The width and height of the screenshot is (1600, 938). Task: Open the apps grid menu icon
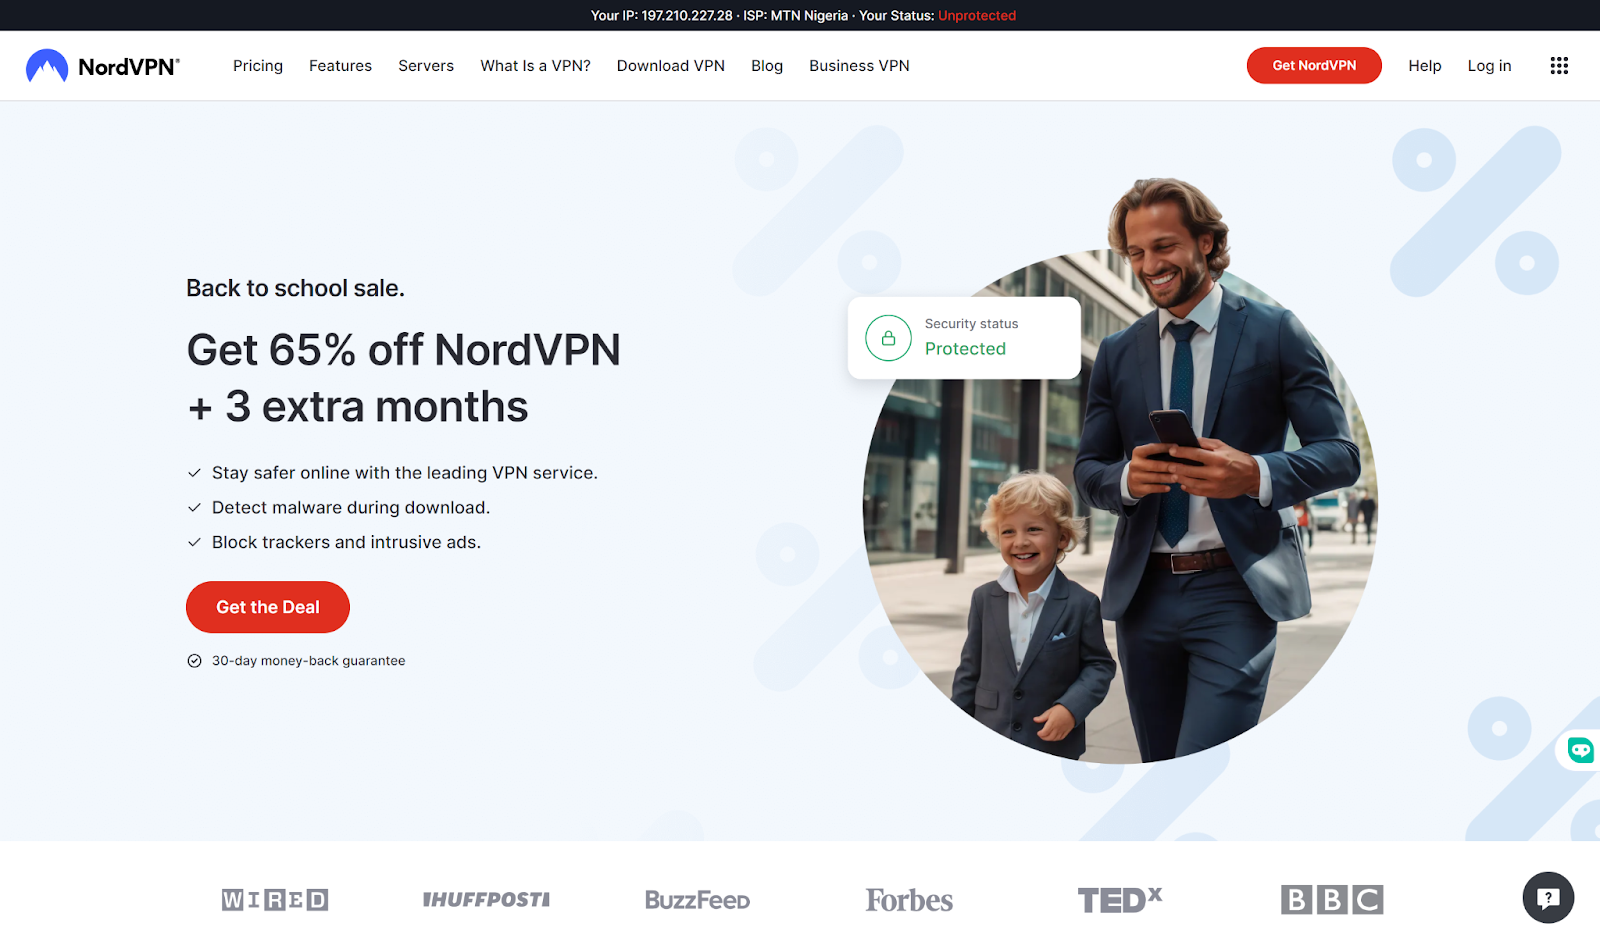(1559, 66)
